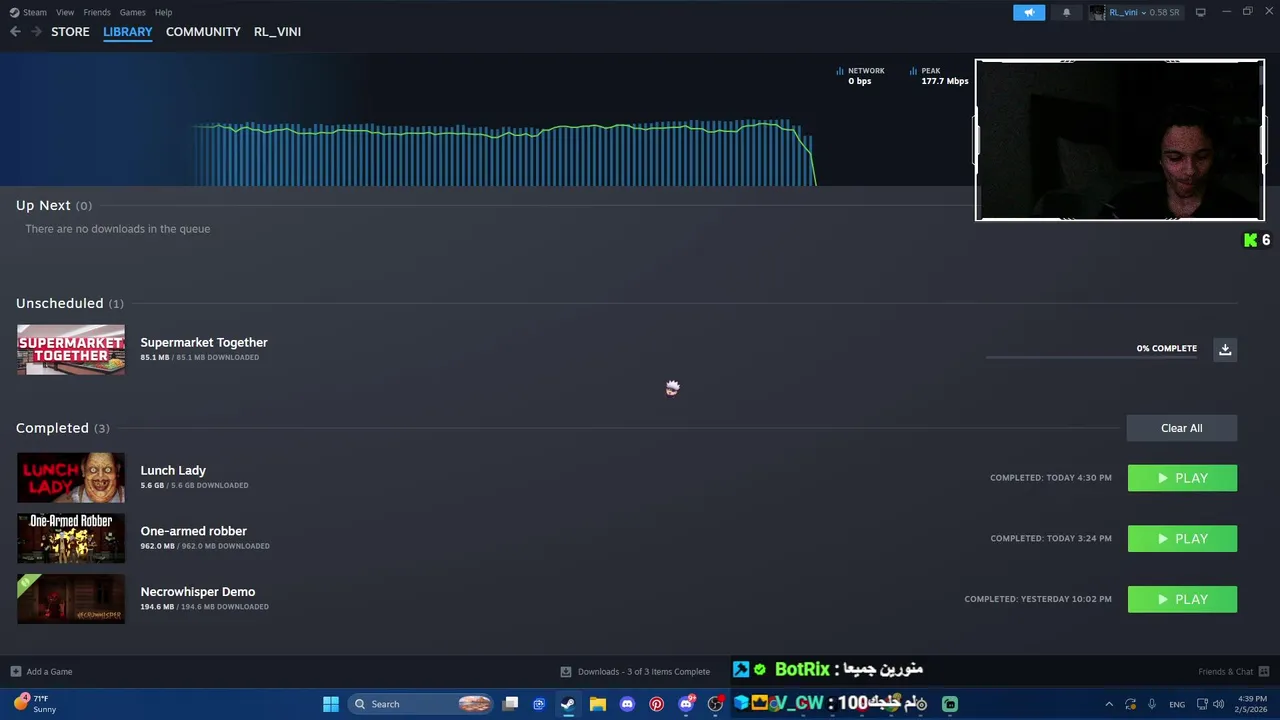1280x720 pixels.
Task: Open the Lunch Lady thumbnail
Action: pos(71,477)
